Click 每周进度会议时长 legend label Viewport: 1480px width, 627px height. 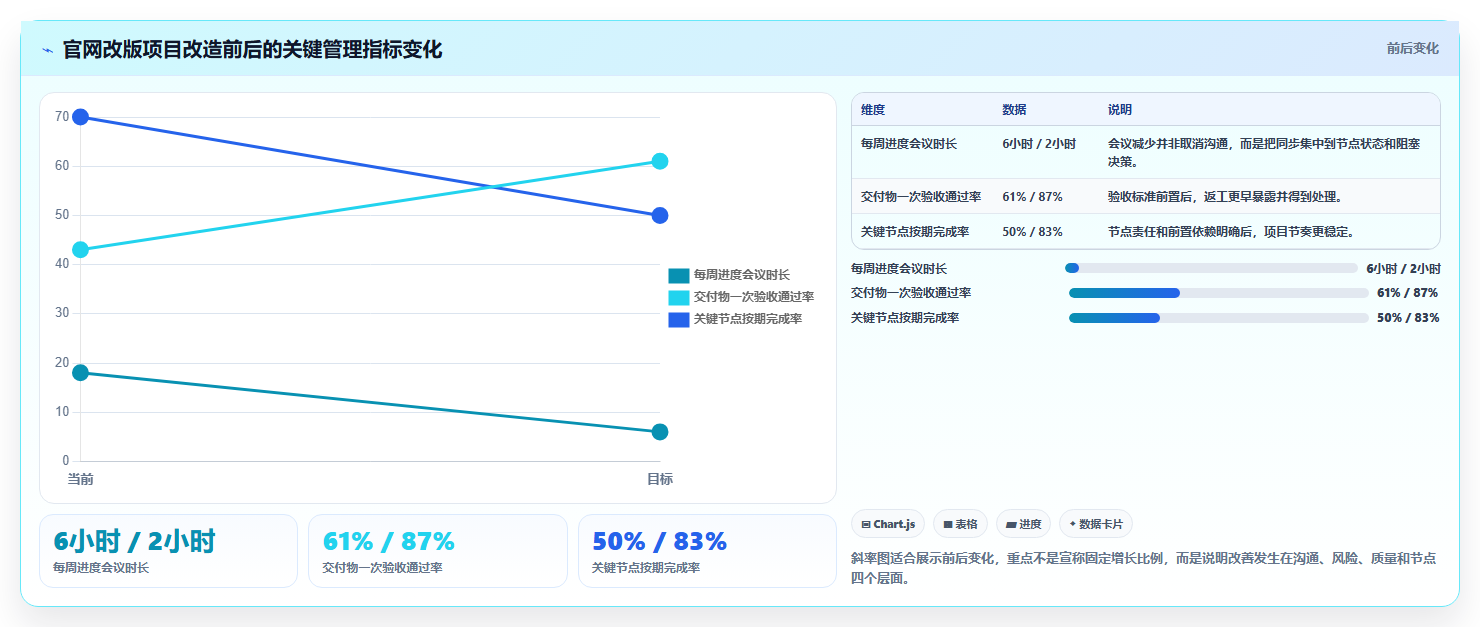coord(741,275)
